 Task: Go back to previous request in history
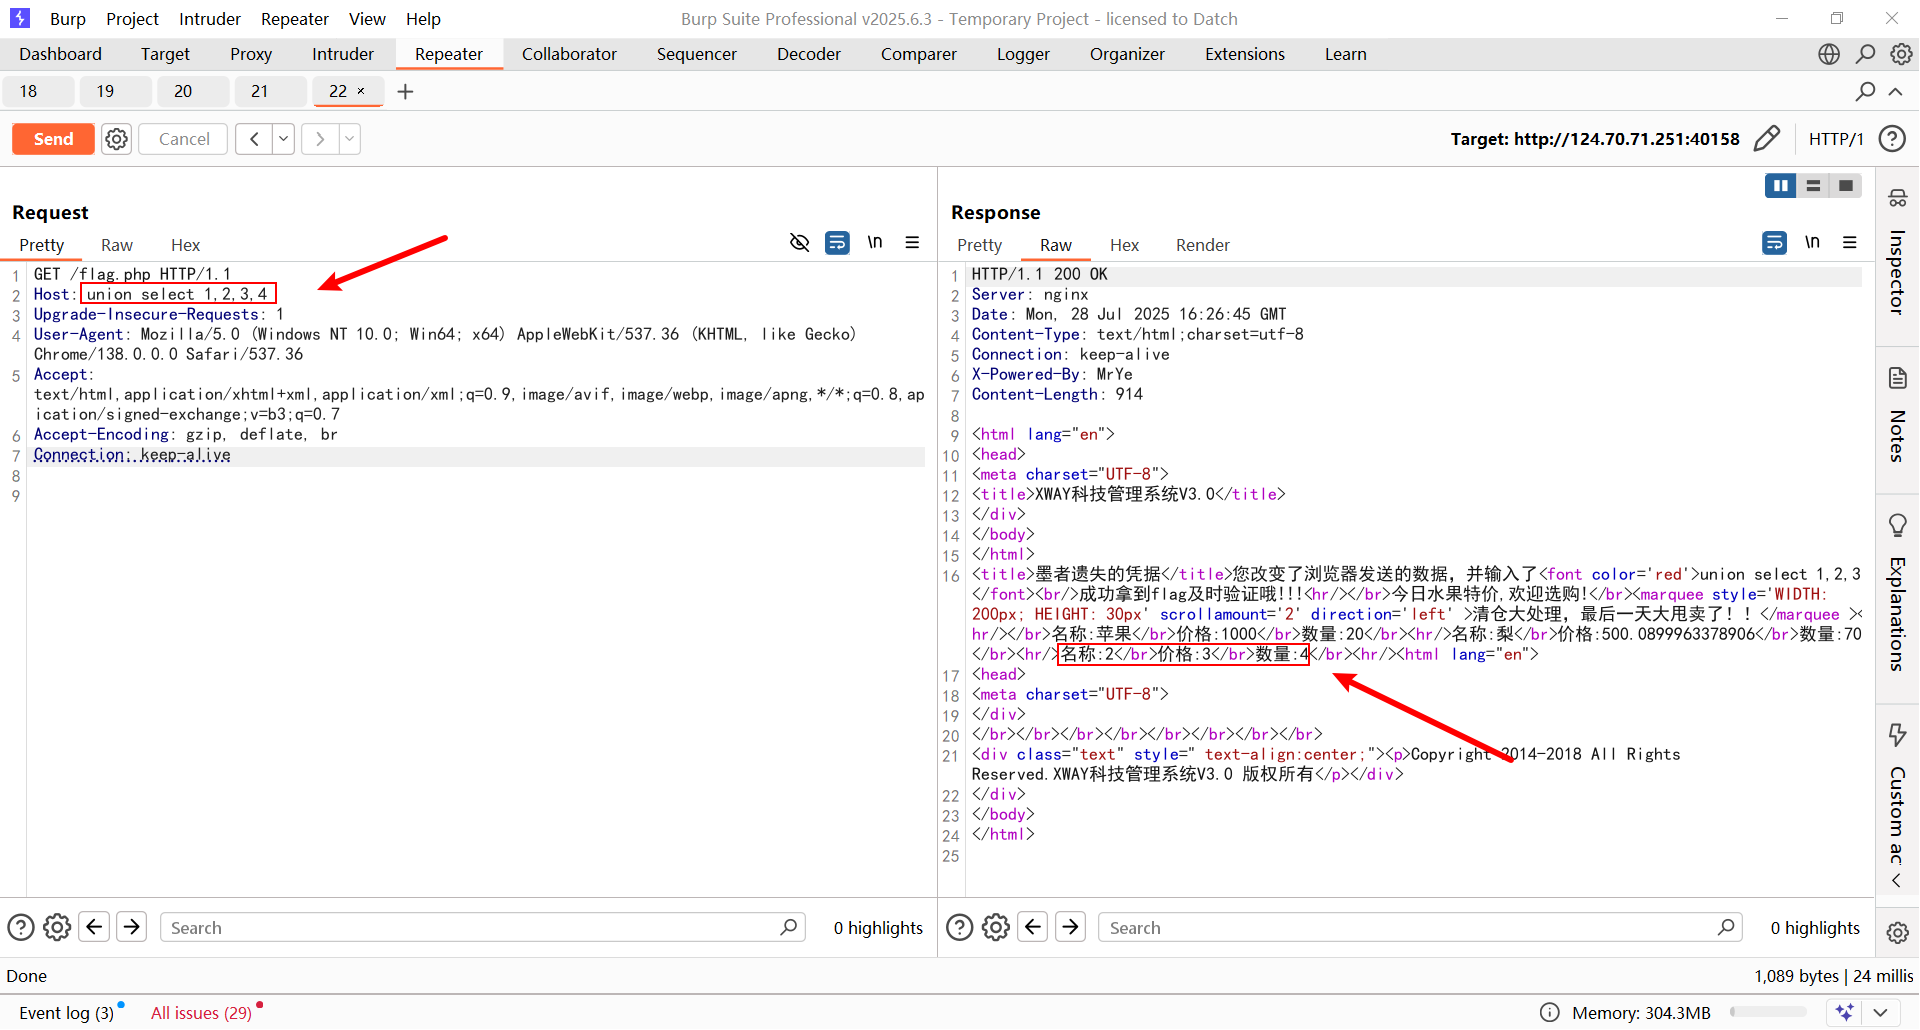coord(255,139)
